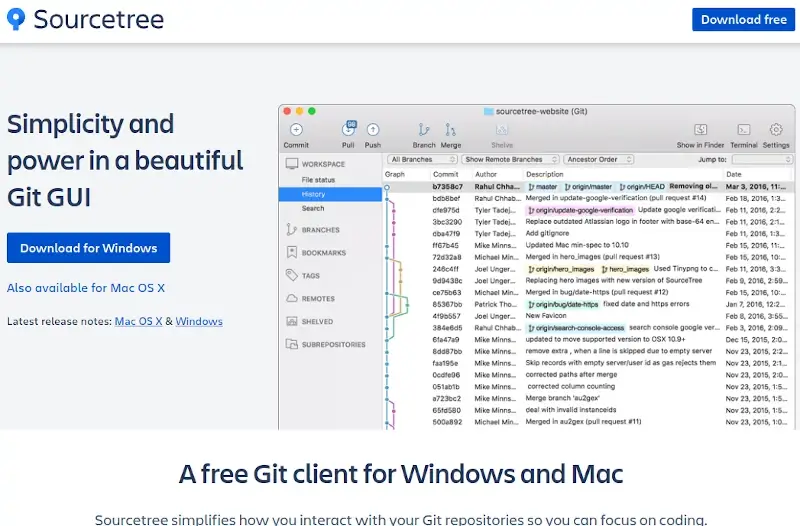Select 'Updated Mac min-spec to 10.10' commit
Image resolution: width=800 pixels, height=526 pixels.
(588, 245)
